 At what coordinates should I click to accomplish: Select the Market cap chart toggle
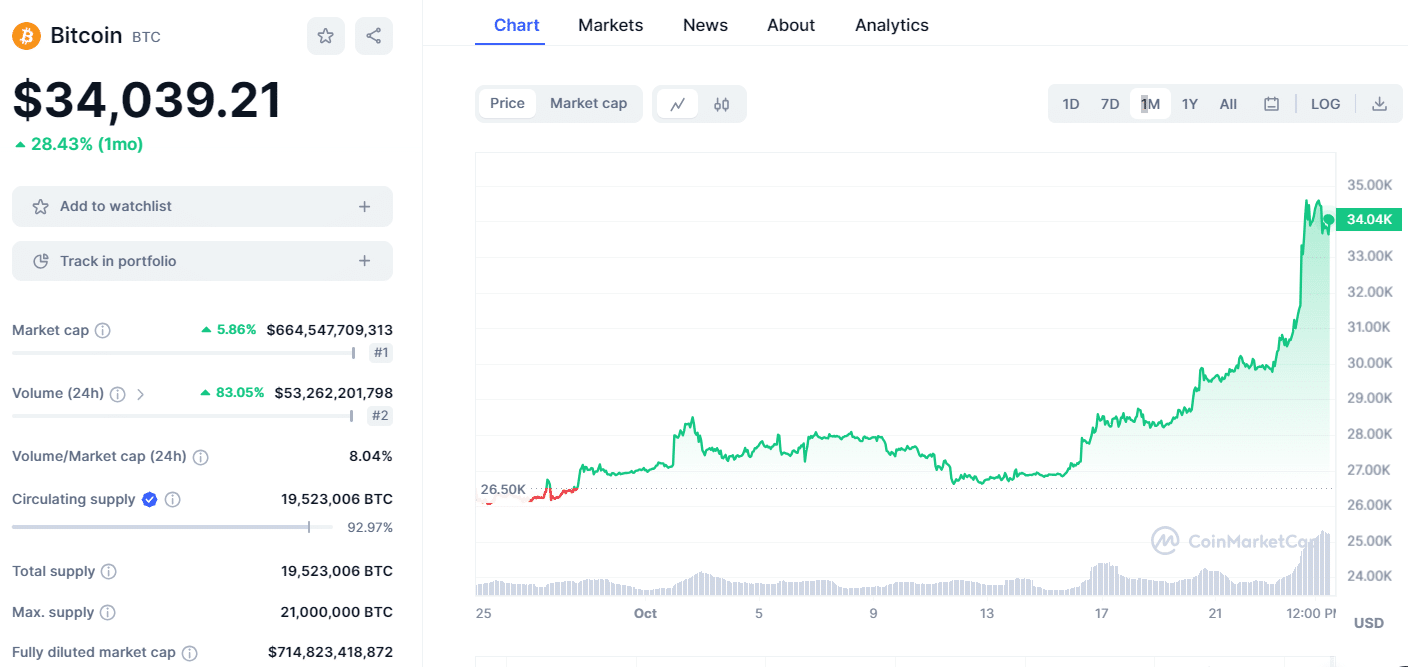coord(588,104)
